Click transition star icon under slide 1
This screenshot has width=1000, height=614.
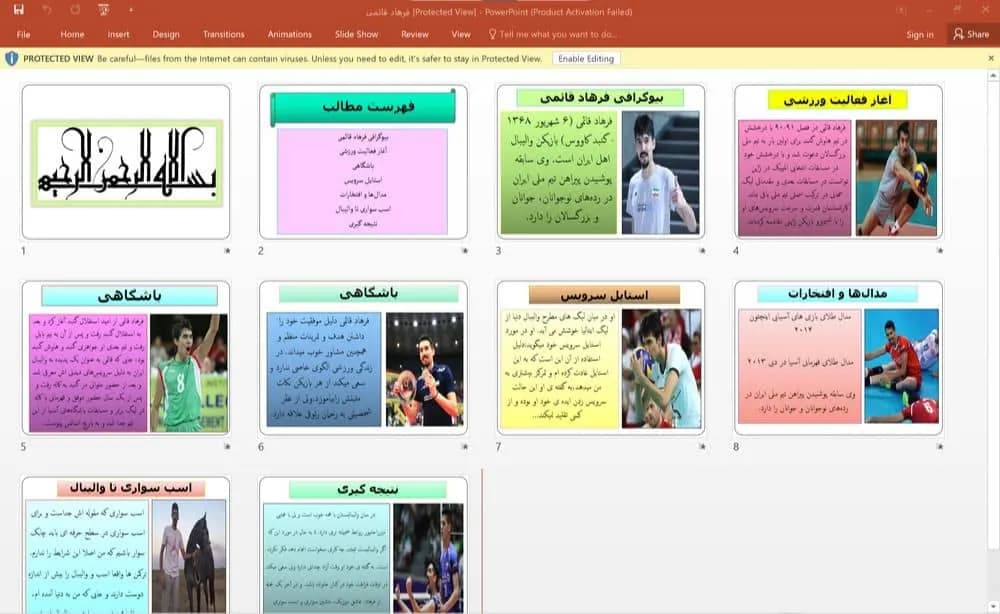[x=227, y=251]
